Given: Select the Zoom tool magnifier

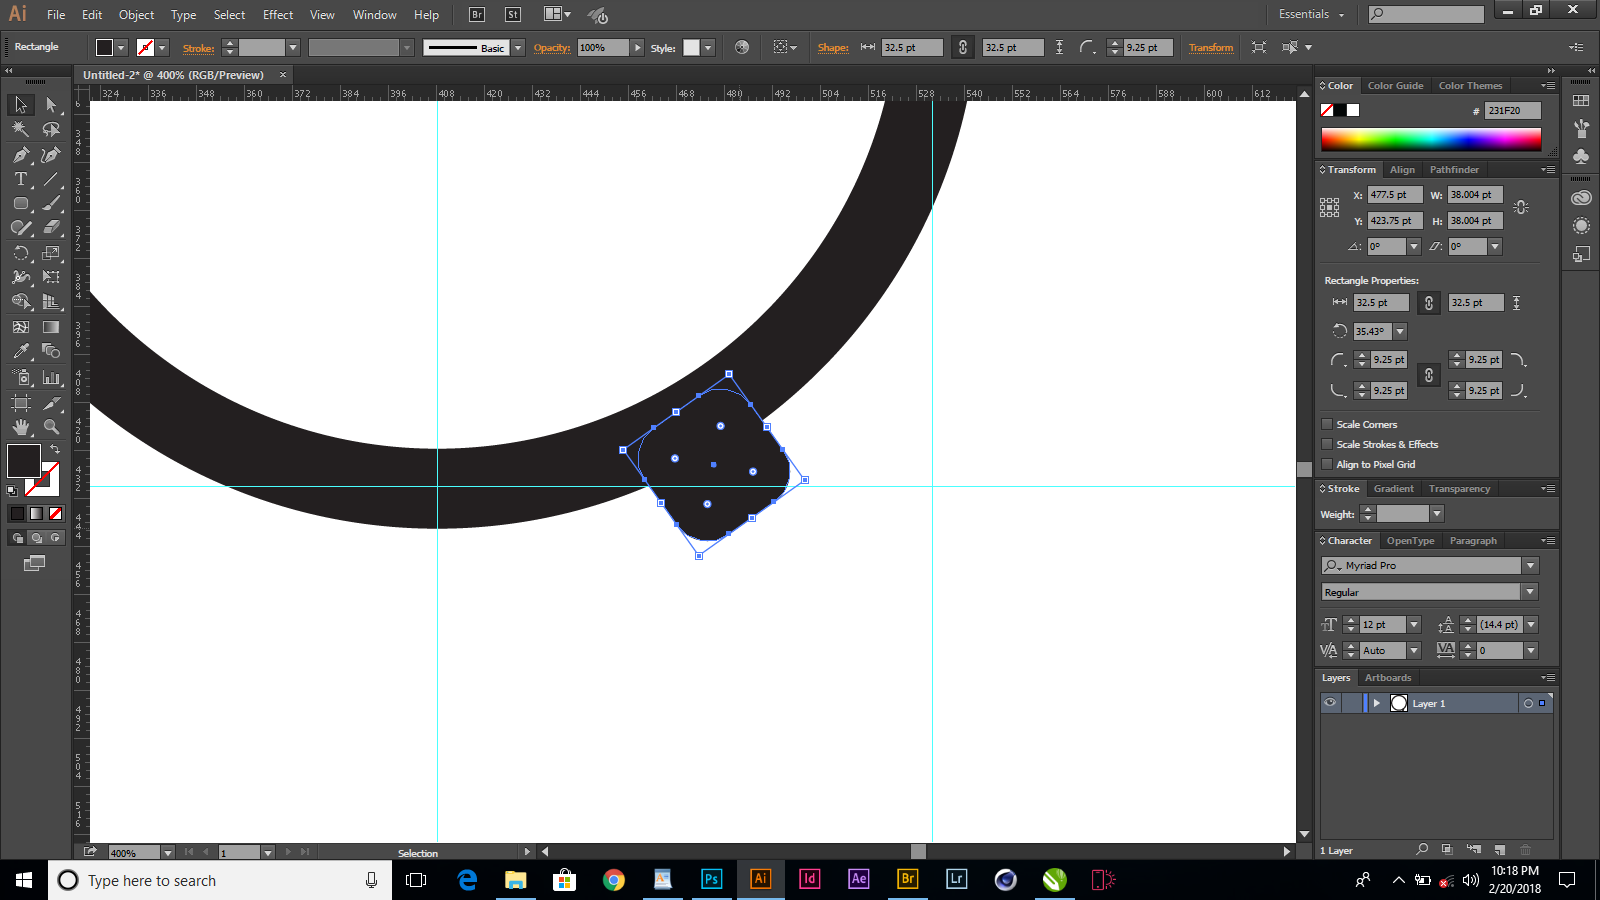Looking at the screenshot, I should (x=51, y=427).
